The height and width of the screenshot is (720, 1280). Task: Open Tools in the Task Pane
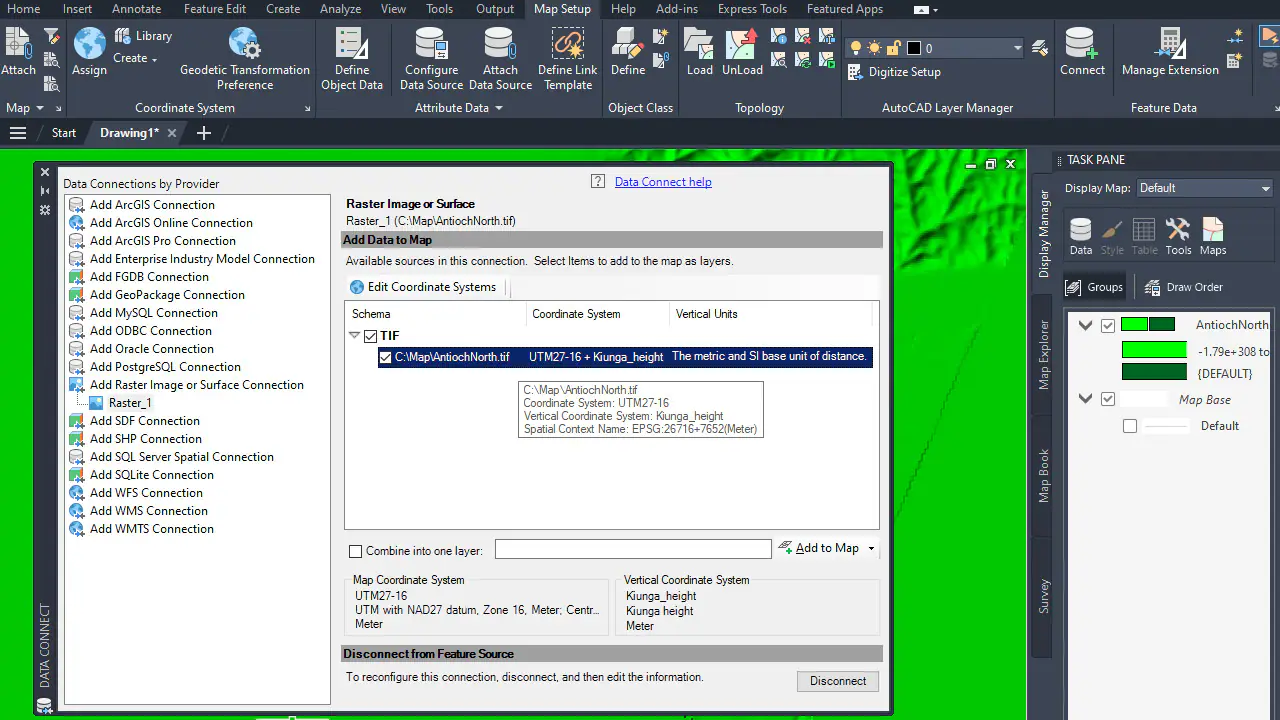click(x=1178, y=237)
